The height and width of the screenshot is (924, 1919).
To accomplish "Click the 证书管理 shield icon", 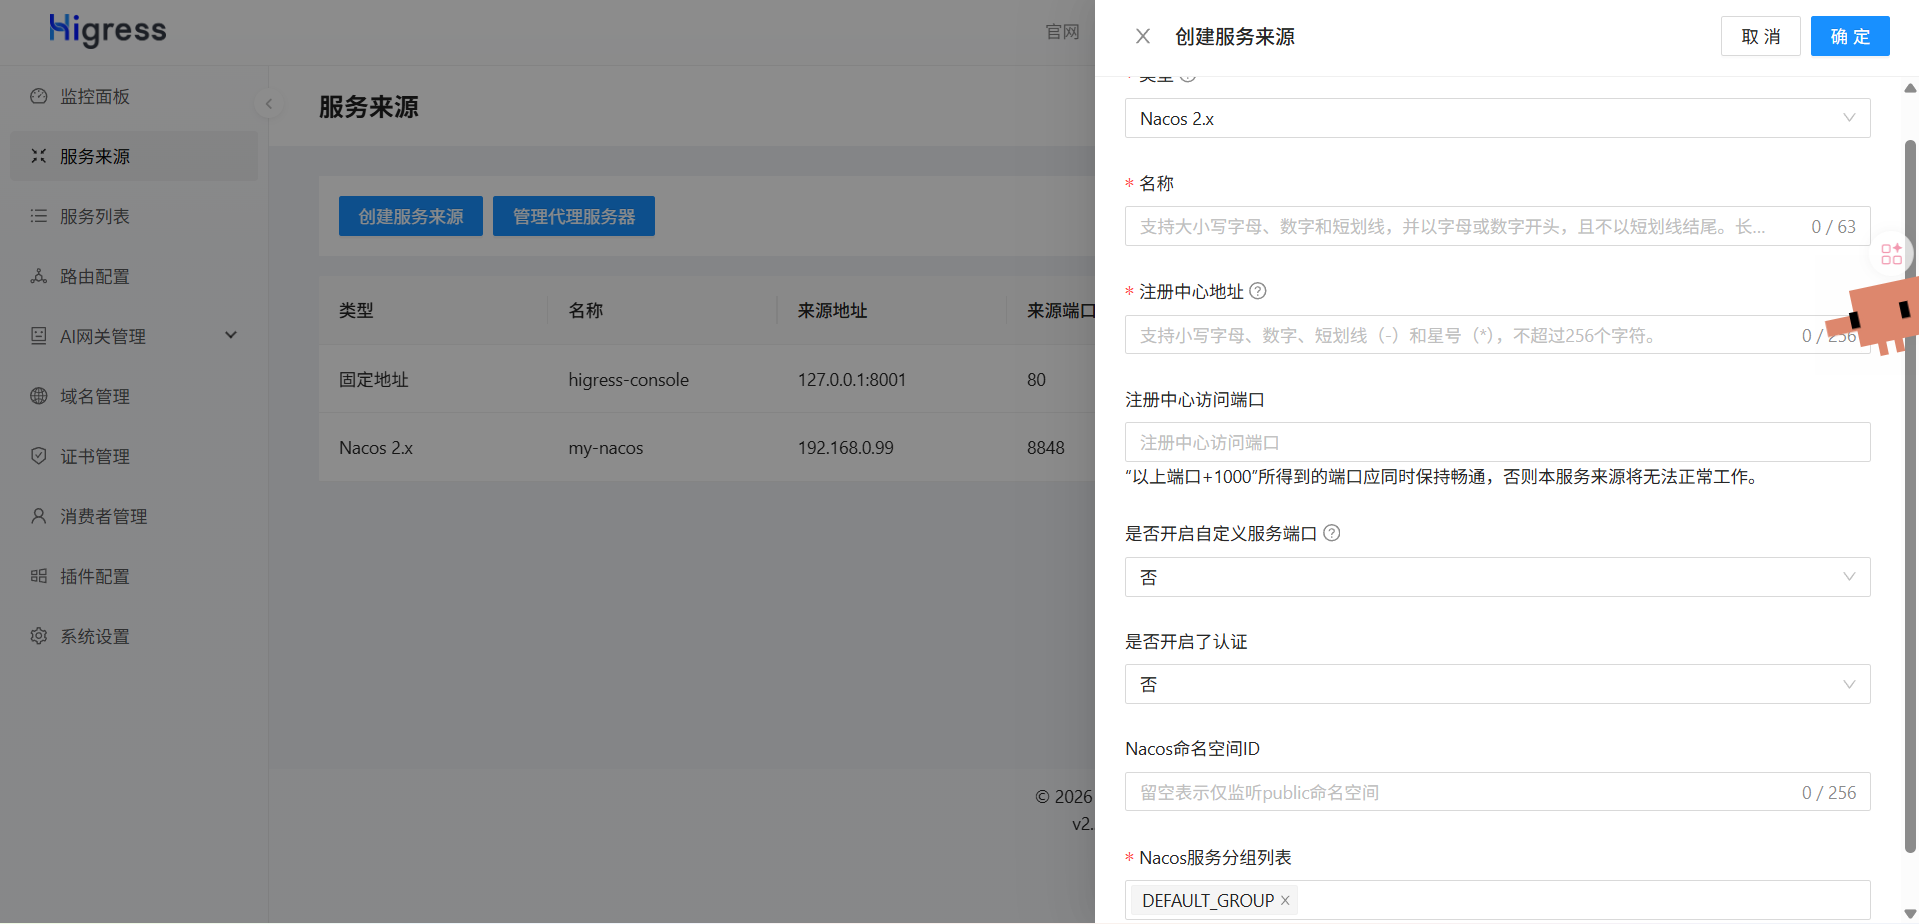I will click(x=39, y=456).
